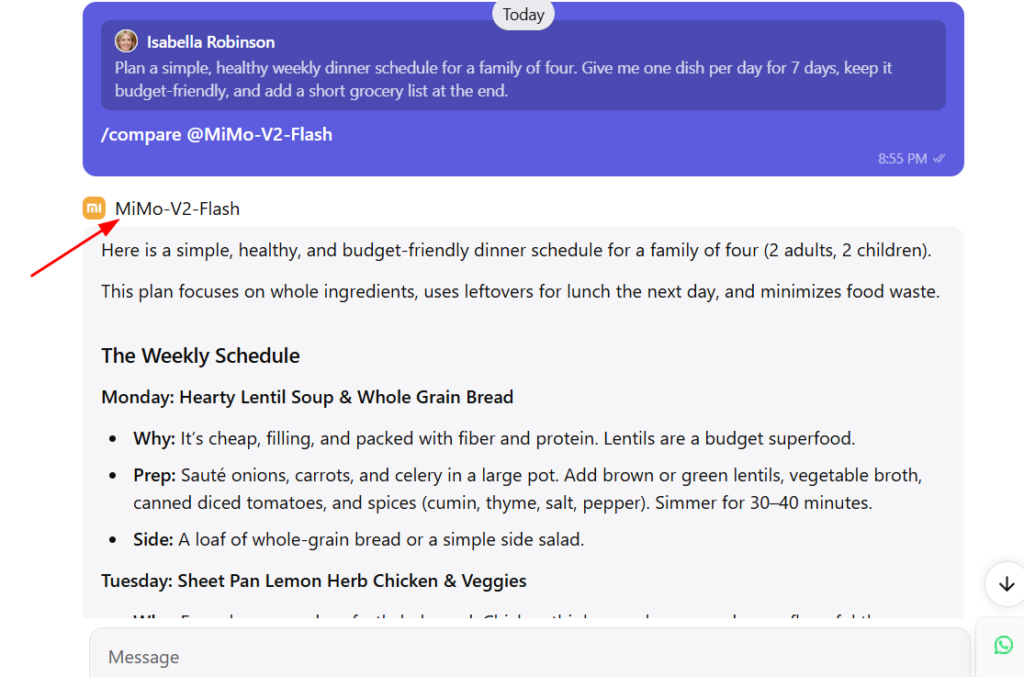Click the Why bullet about lentils
The image size is (1024, 677).
pyautogui.click(x=494, y=438)
